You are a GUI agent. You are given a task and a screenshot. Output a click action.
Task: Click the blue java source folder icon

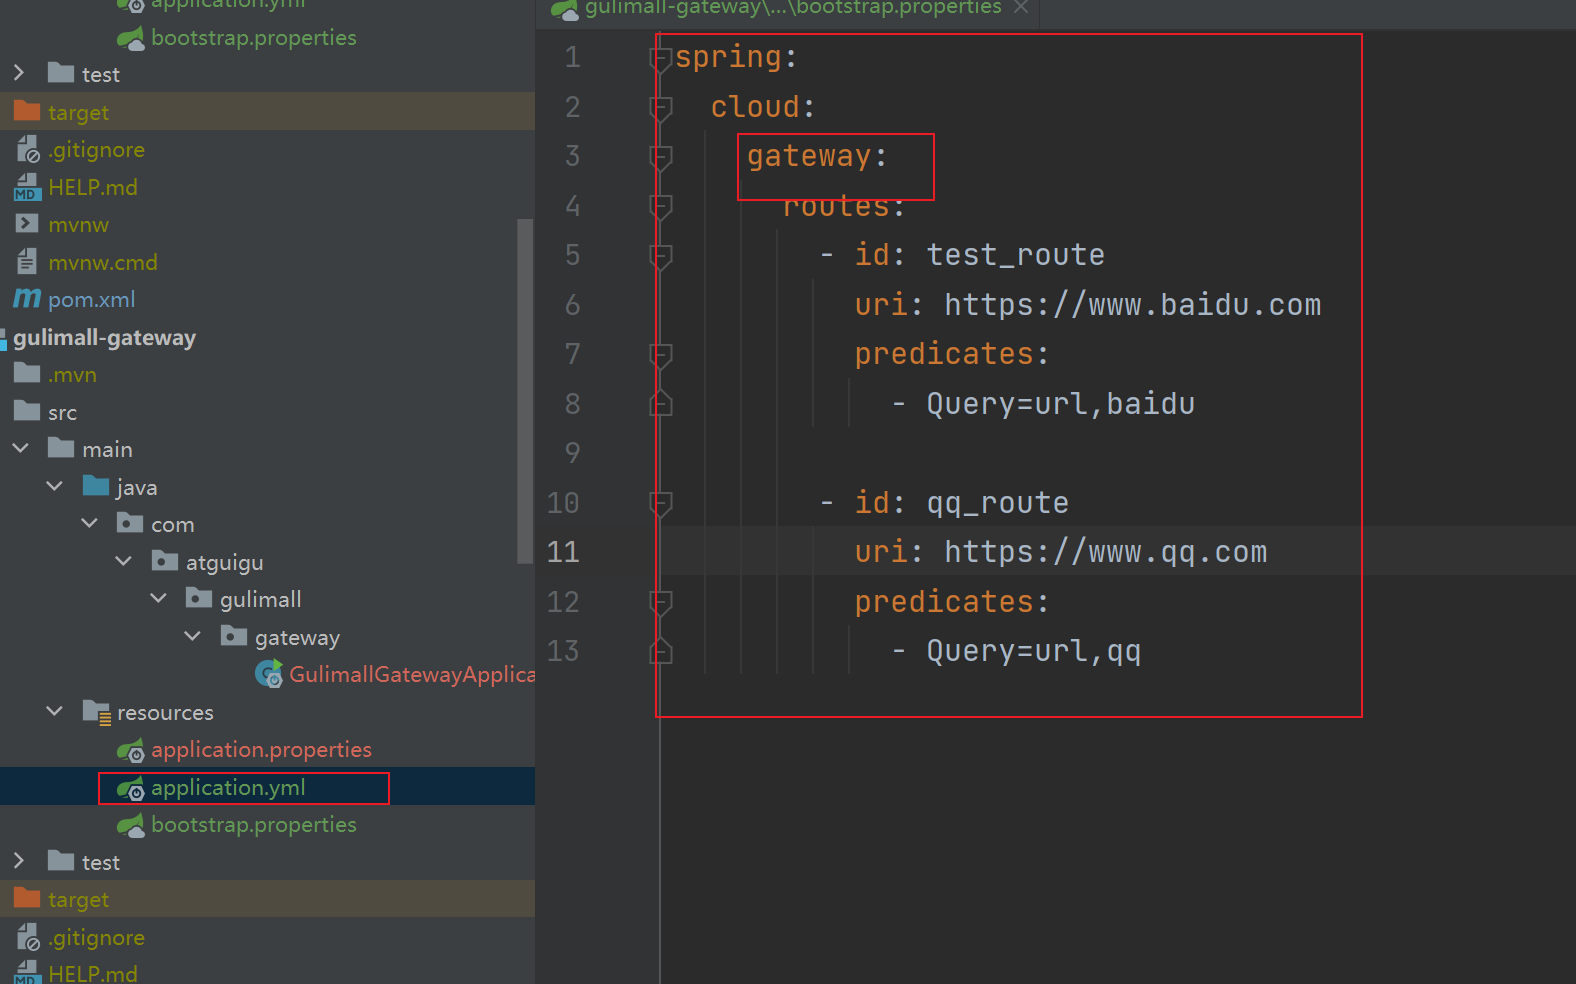(96, 486)
